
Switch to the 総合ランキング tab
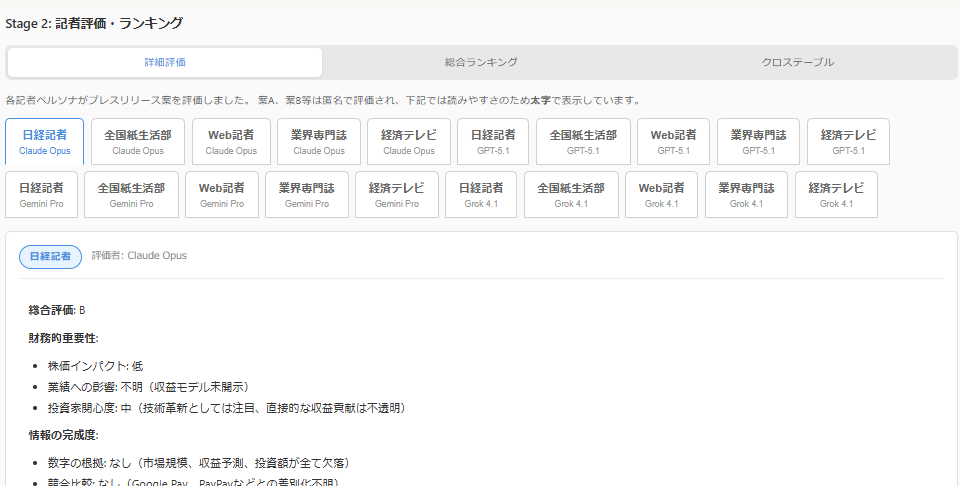click(481, 62)
